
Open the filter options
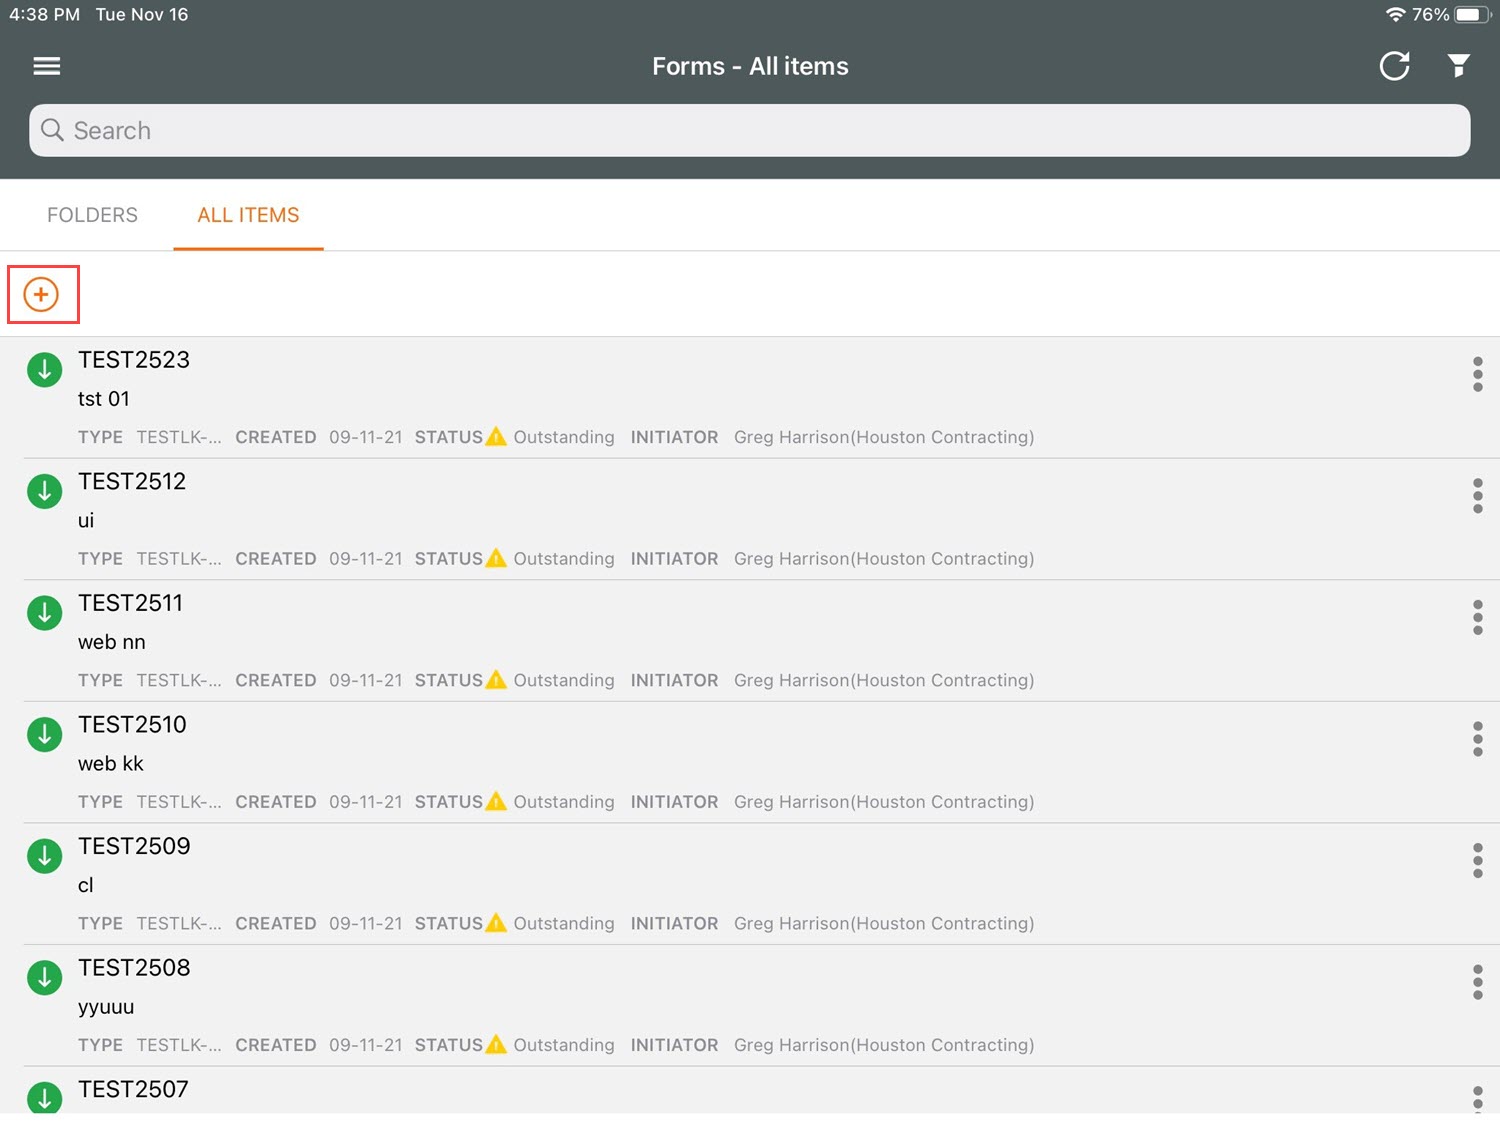tap(1459, 66)
